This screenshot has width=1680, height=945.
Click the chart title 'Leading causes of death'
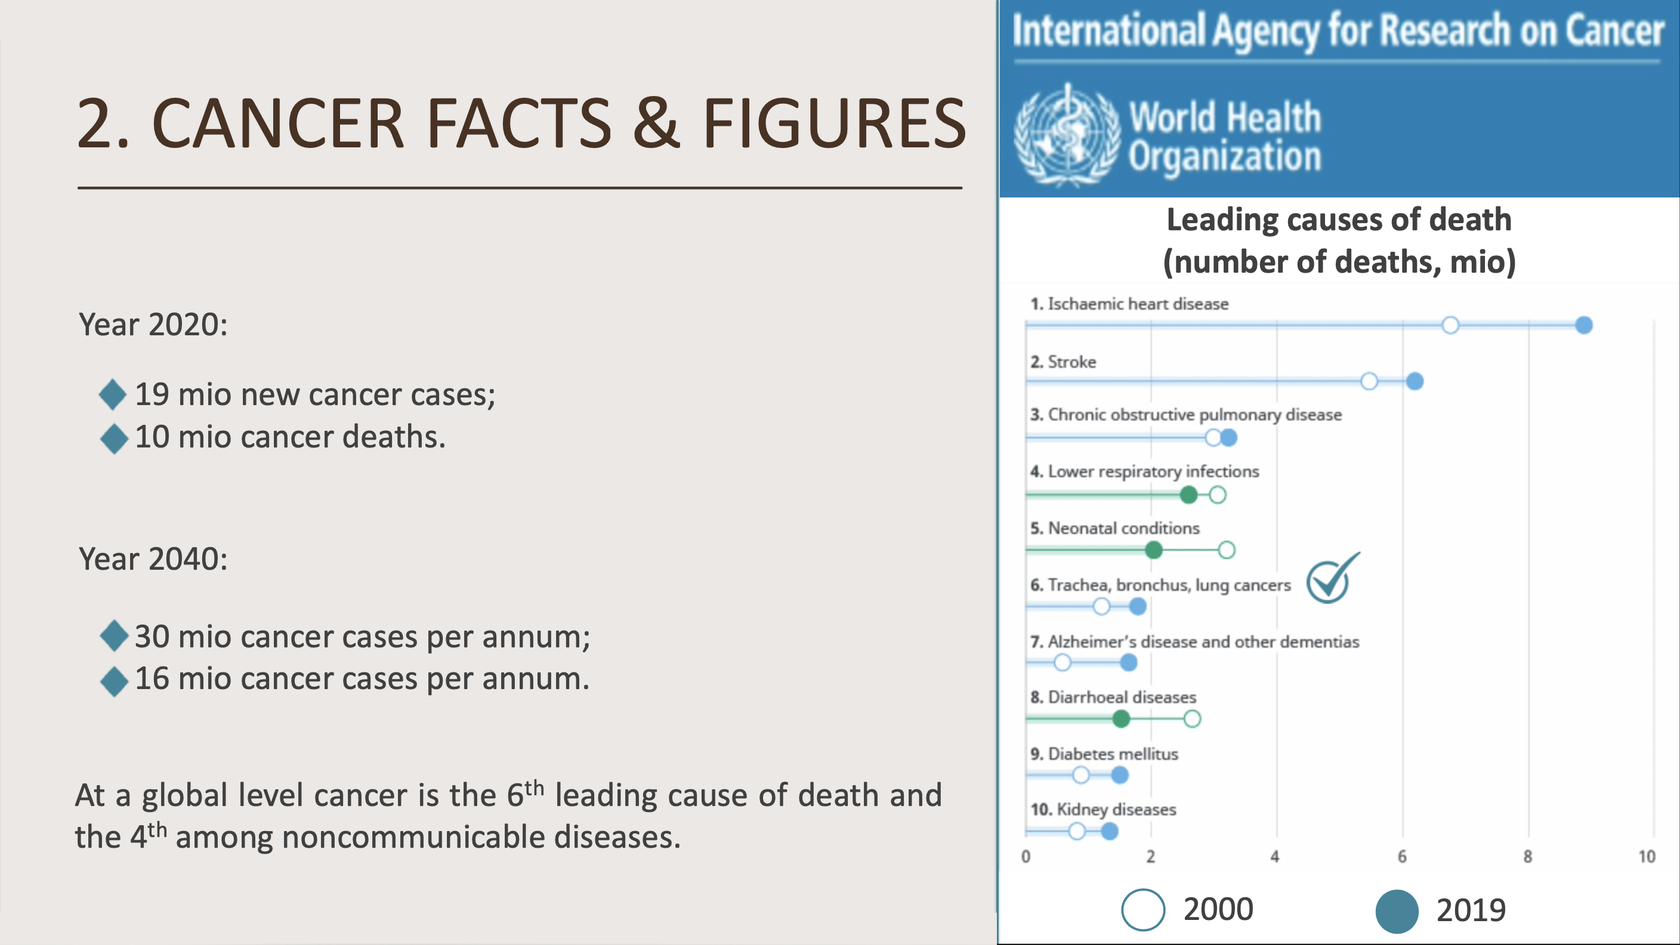coord(1339,219)
